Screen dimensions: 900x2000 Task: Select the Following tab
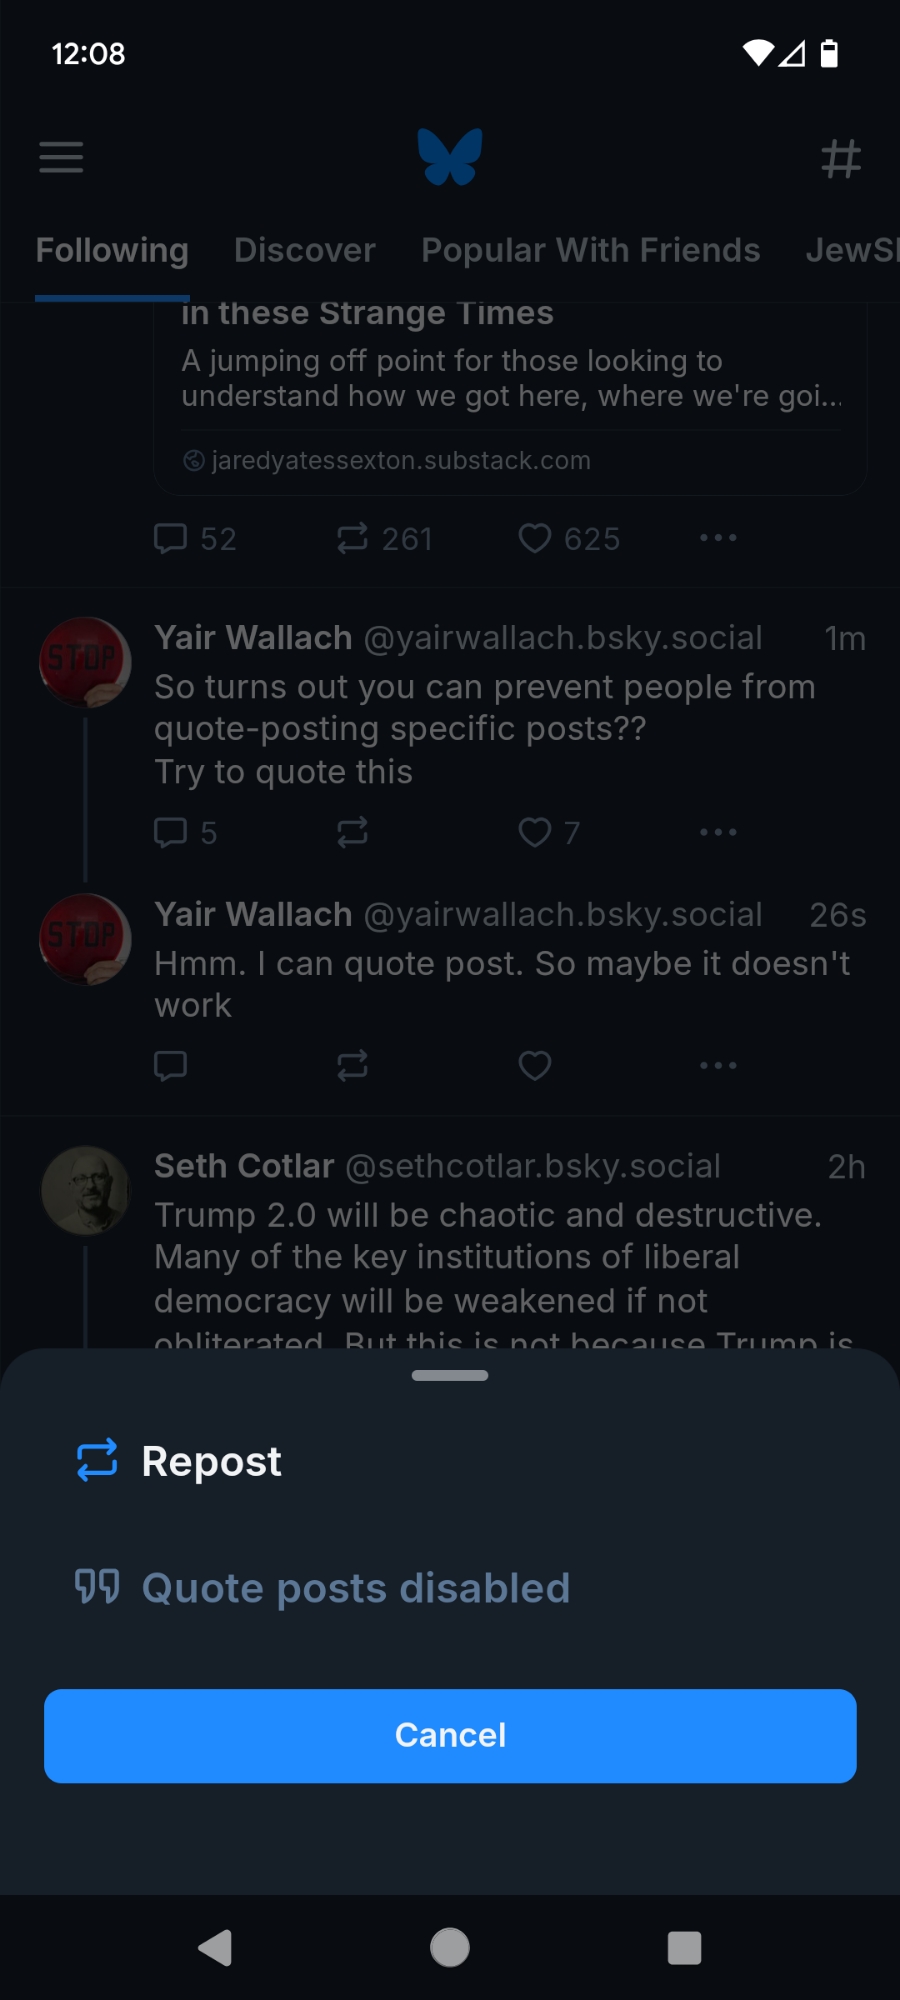pos(112,250)
